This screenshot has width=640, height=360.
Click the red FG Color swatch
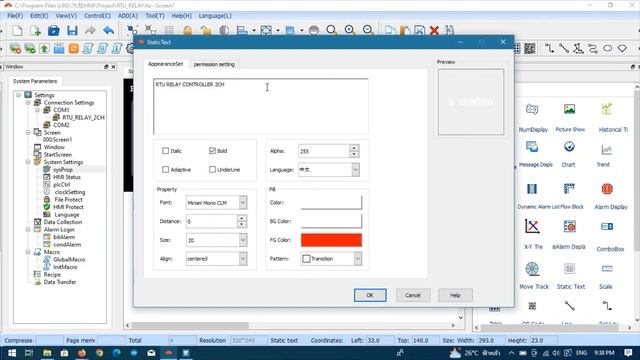pos(331,240)
